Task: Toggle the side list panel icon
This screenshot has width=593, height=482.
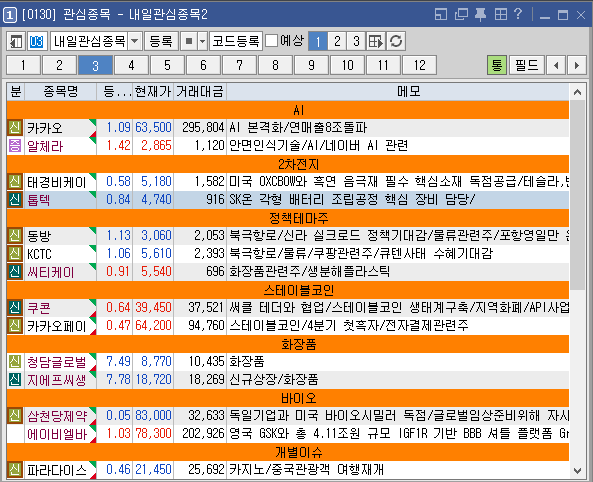Action: (x=16, y=41)
